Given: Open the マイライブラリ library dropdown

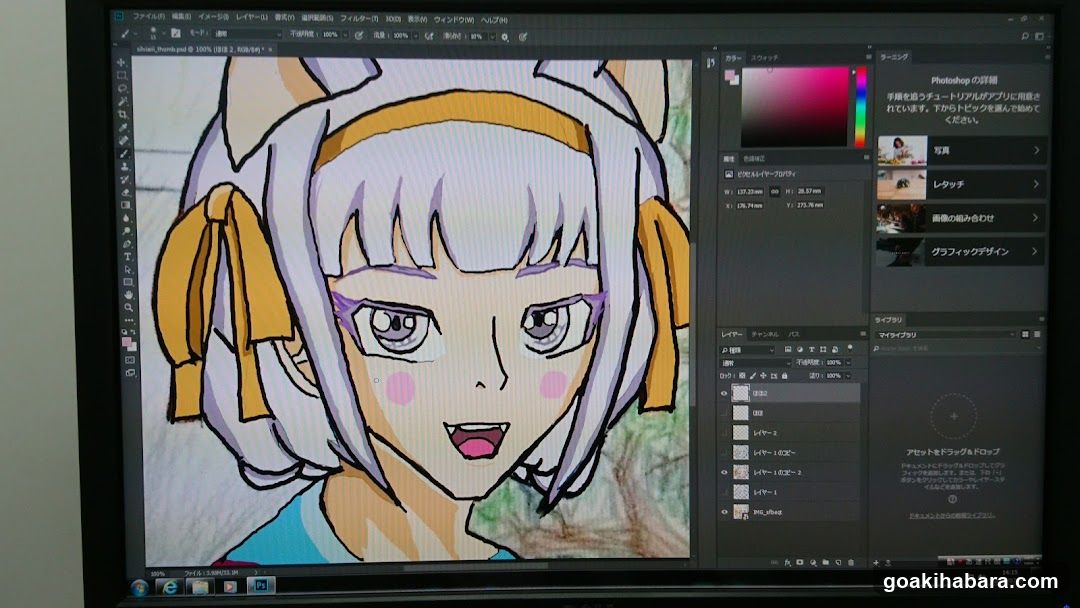Looking at the screenshot, I should click(945, 335).
